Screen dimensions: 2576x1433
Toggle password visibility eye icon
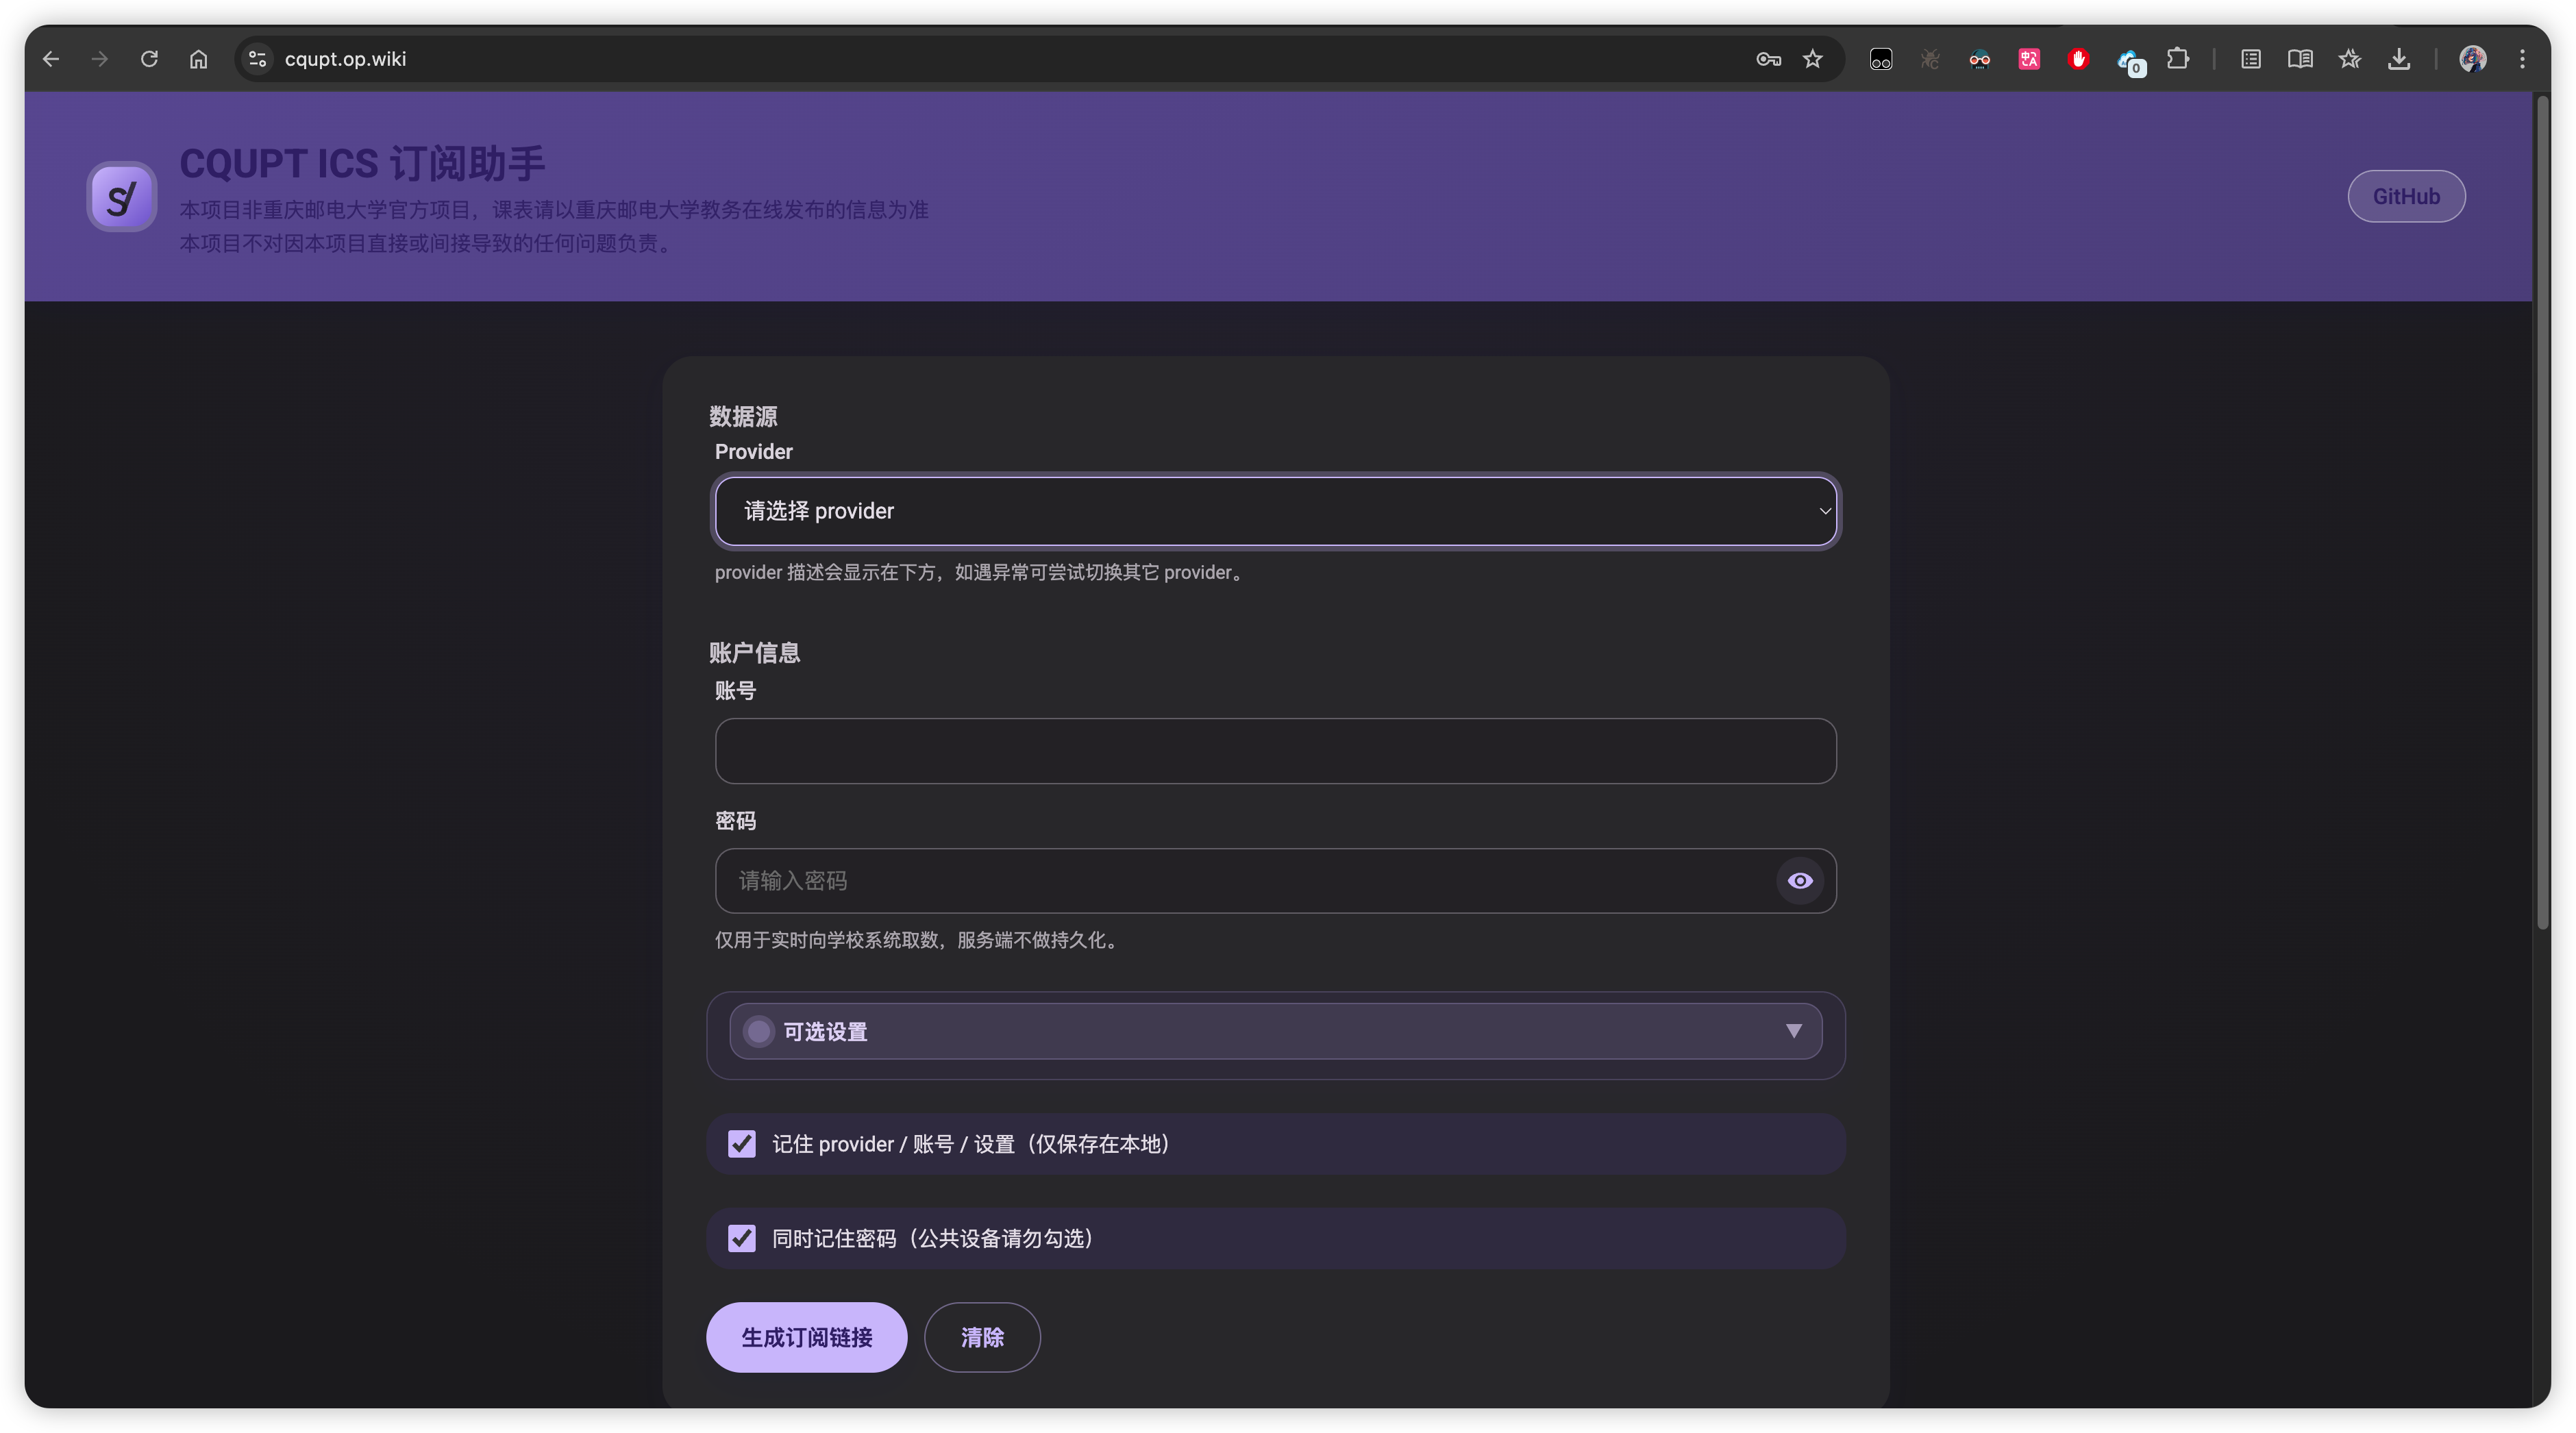(x=1800, y=881)
